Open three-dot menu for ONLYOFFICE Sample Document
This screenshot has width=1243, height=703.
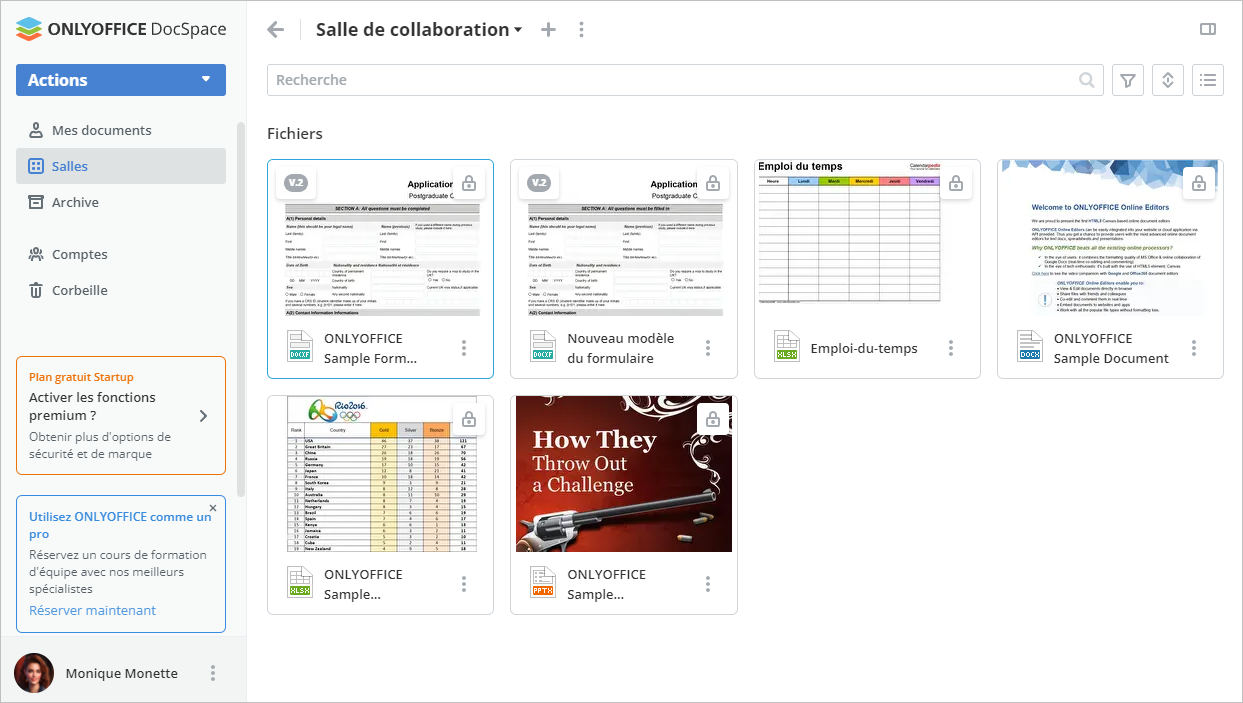click(1194, 348)
